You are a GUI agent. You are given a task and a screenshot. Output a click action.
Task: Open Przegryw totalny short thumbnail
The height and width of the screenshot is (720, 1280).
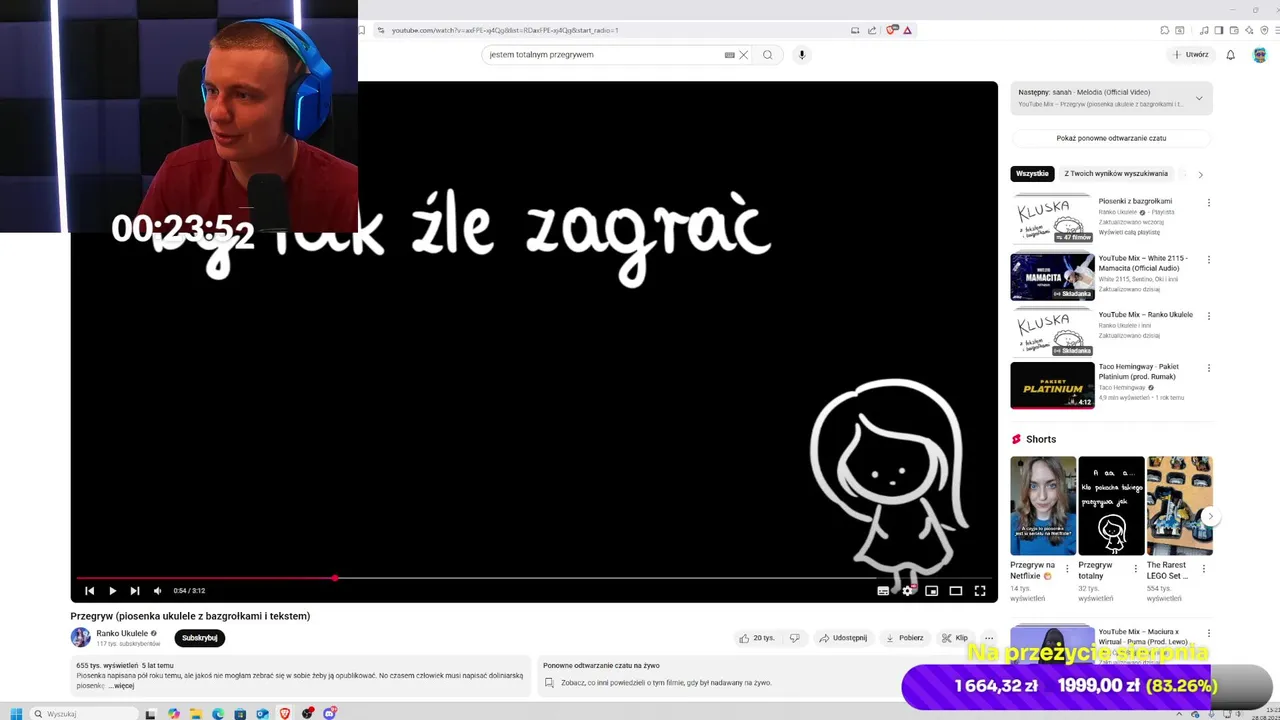pos(1111,506)
